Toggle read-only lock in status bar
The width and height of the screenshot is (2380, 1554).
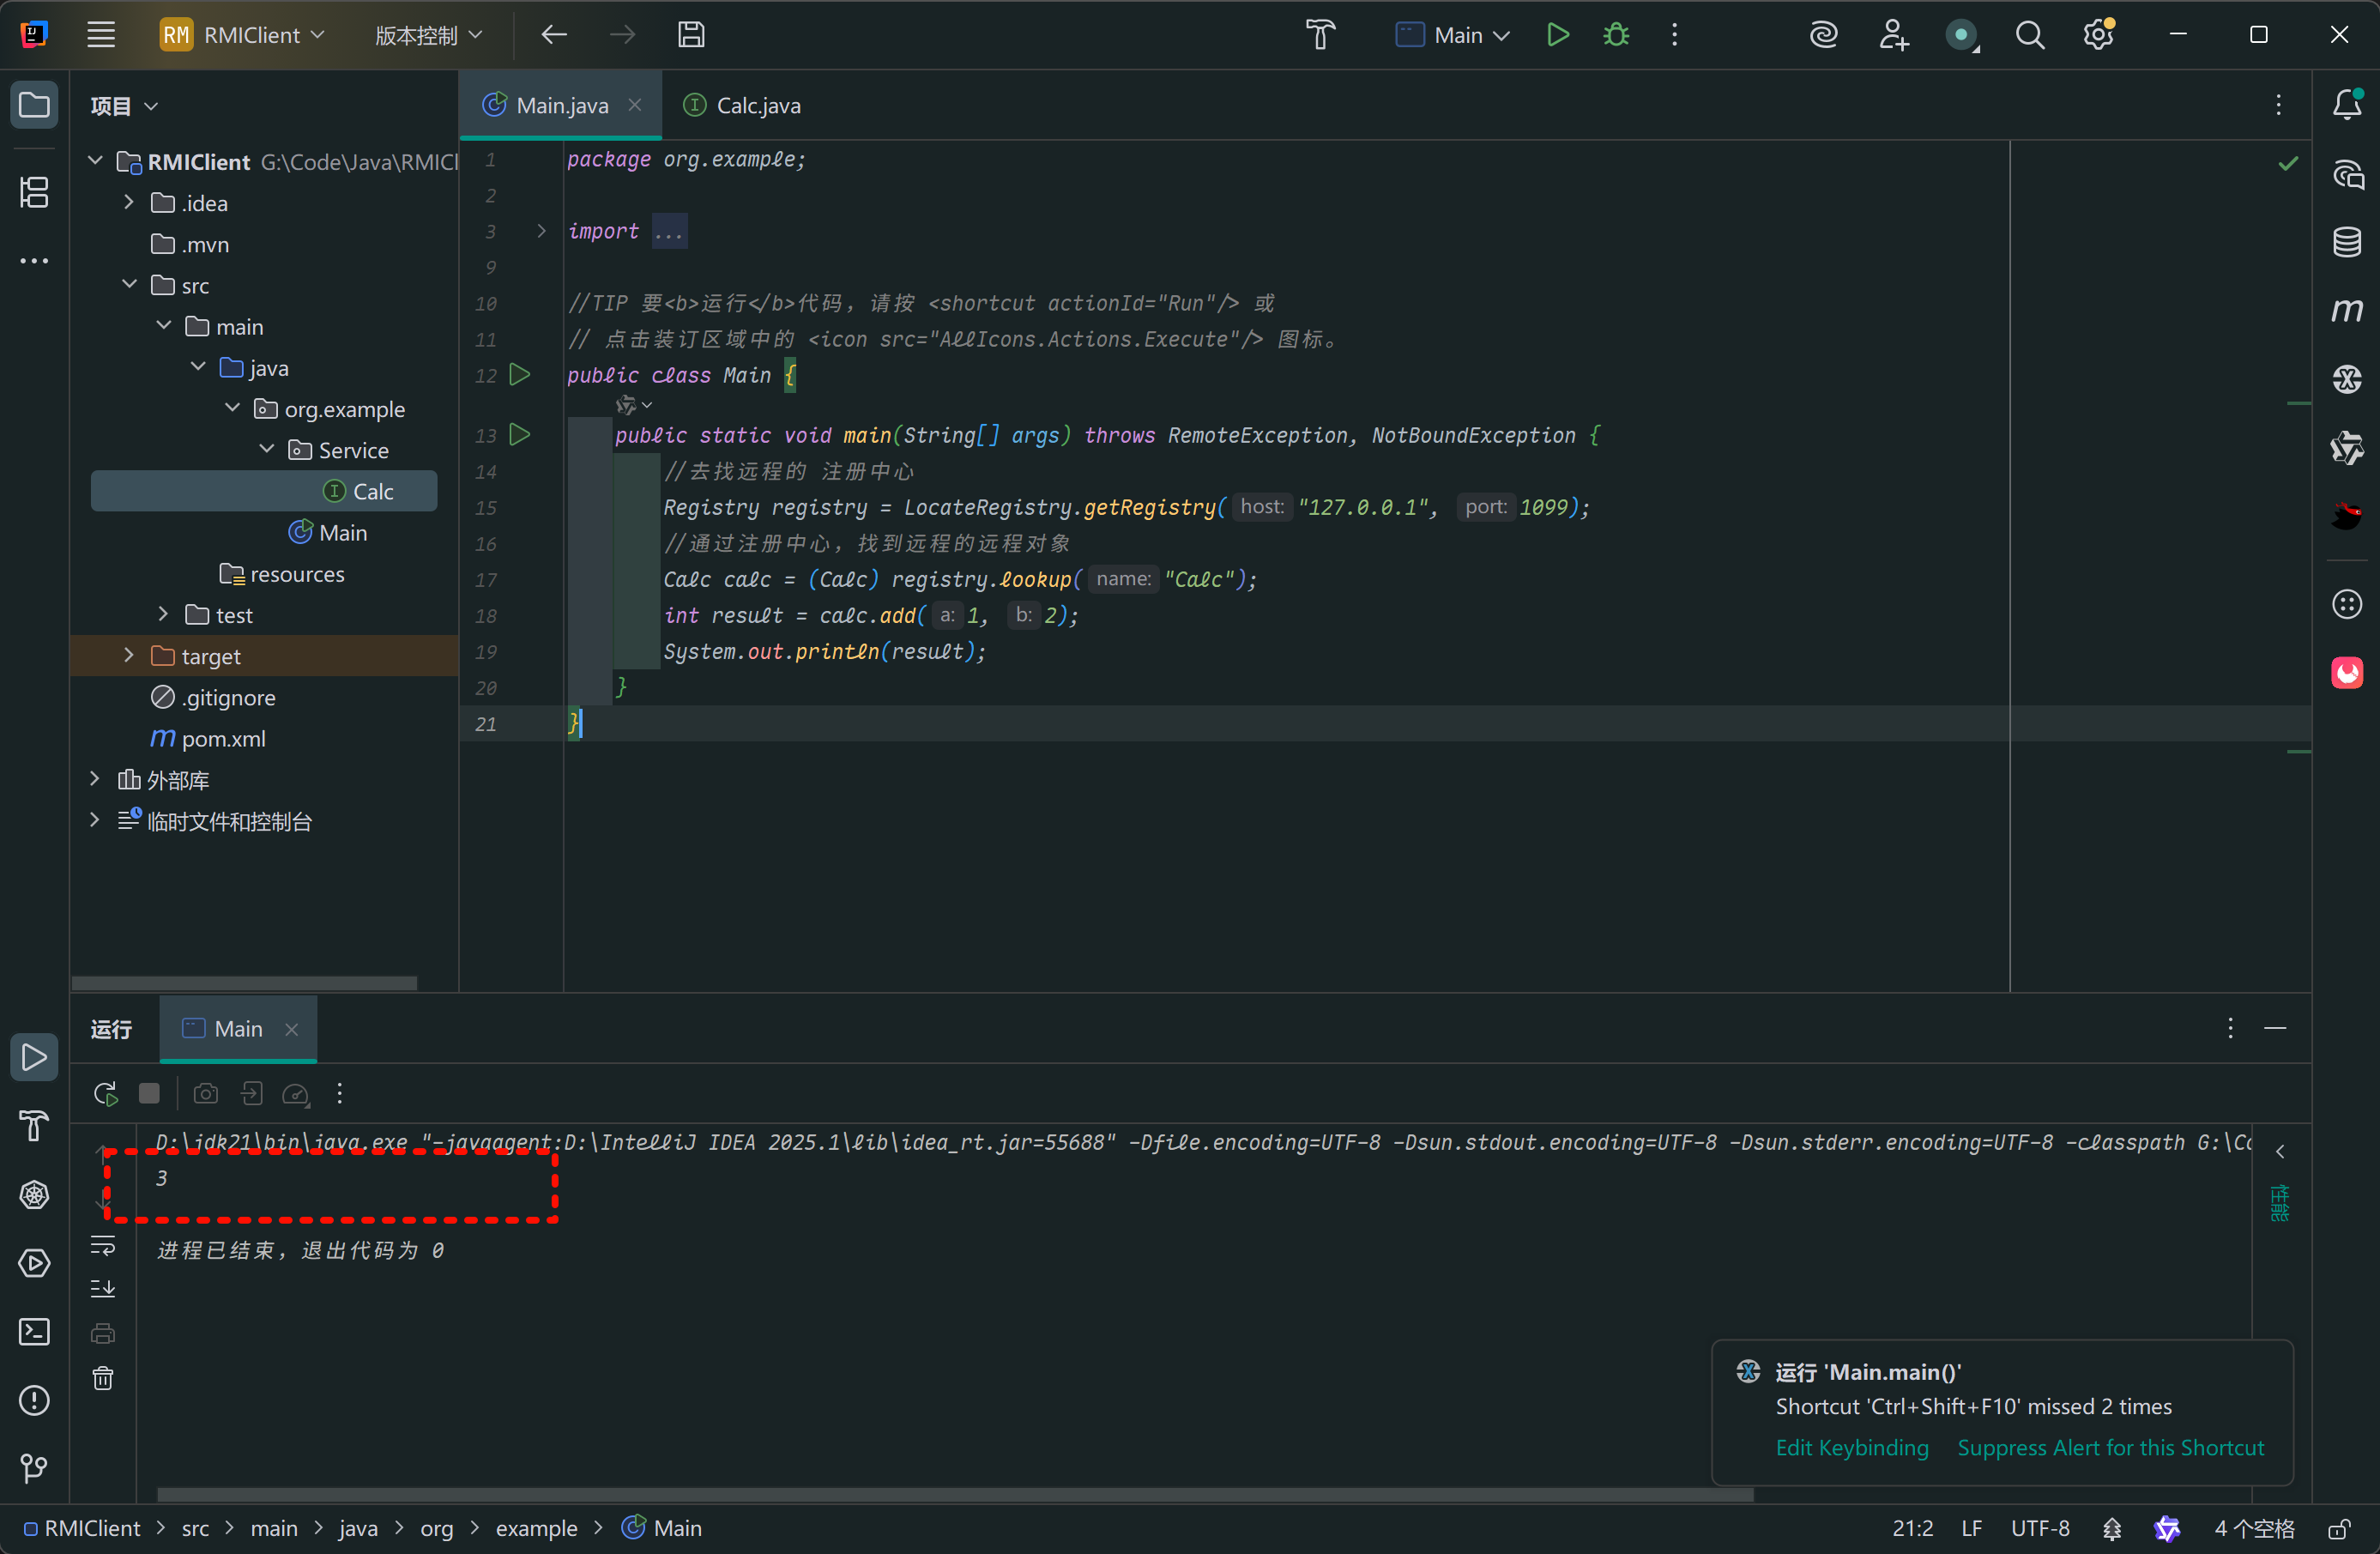coord(2338,1528)
